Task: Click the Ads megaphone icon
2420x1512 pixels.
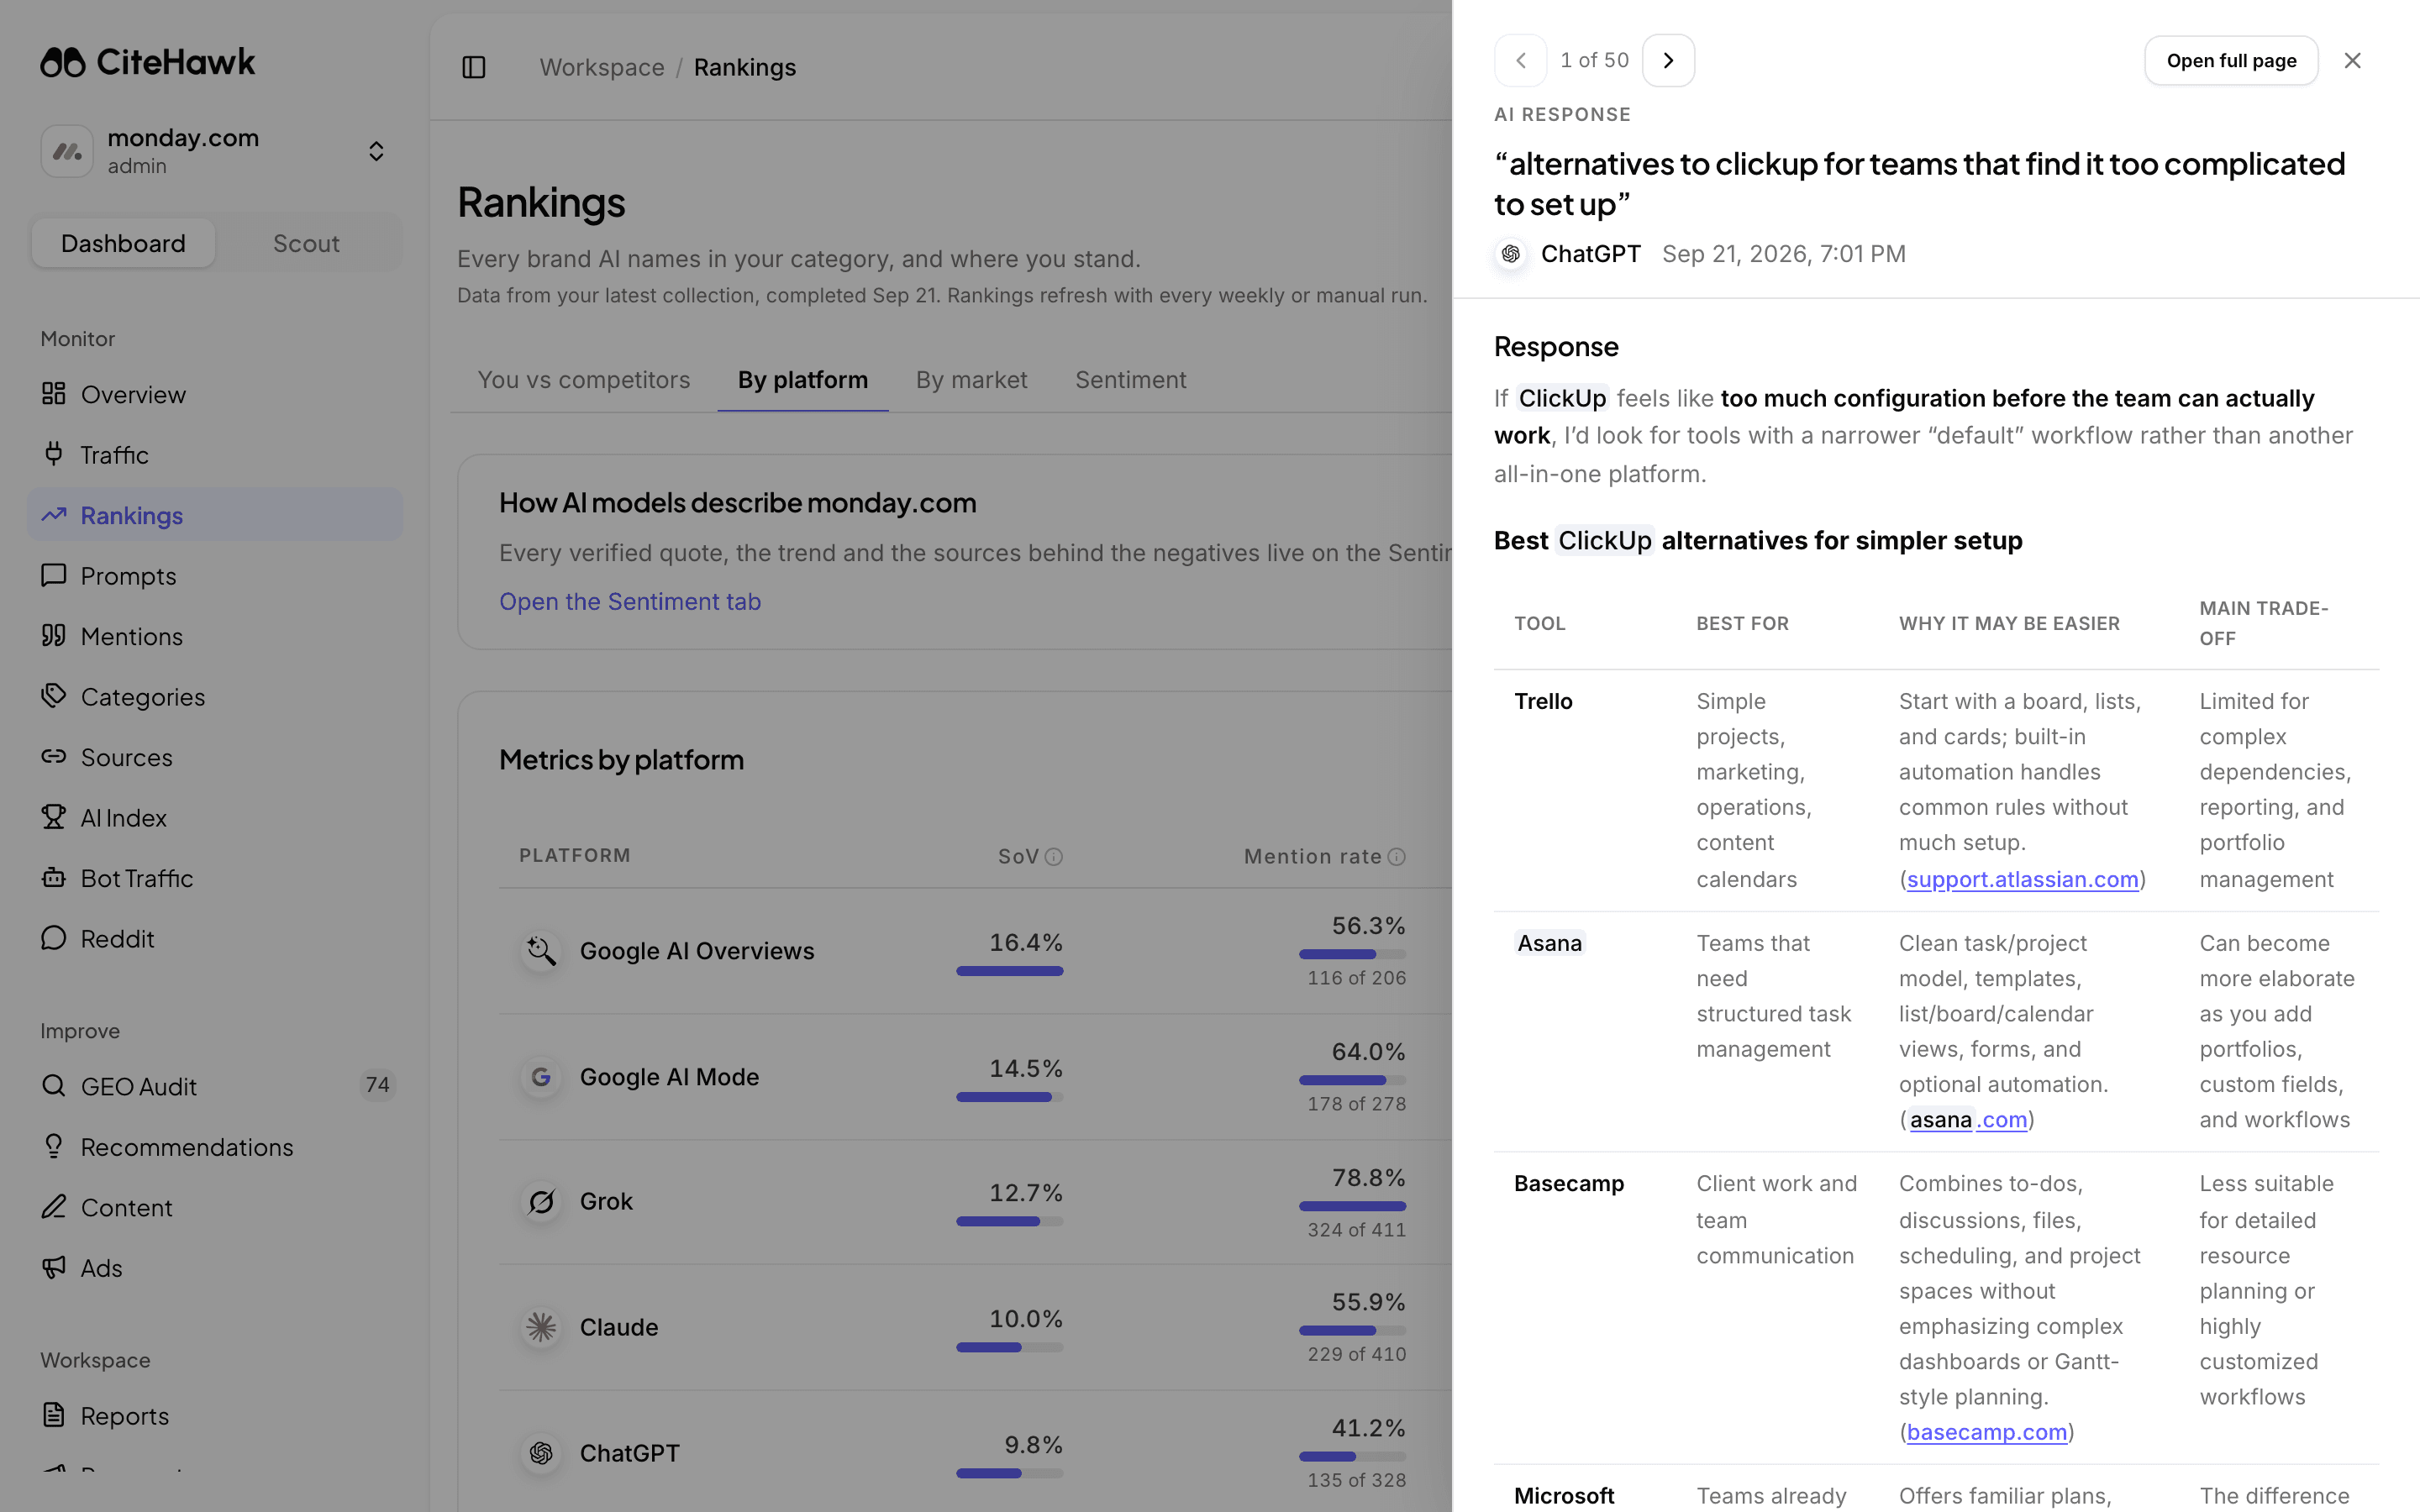Action: coord(54,1267)
